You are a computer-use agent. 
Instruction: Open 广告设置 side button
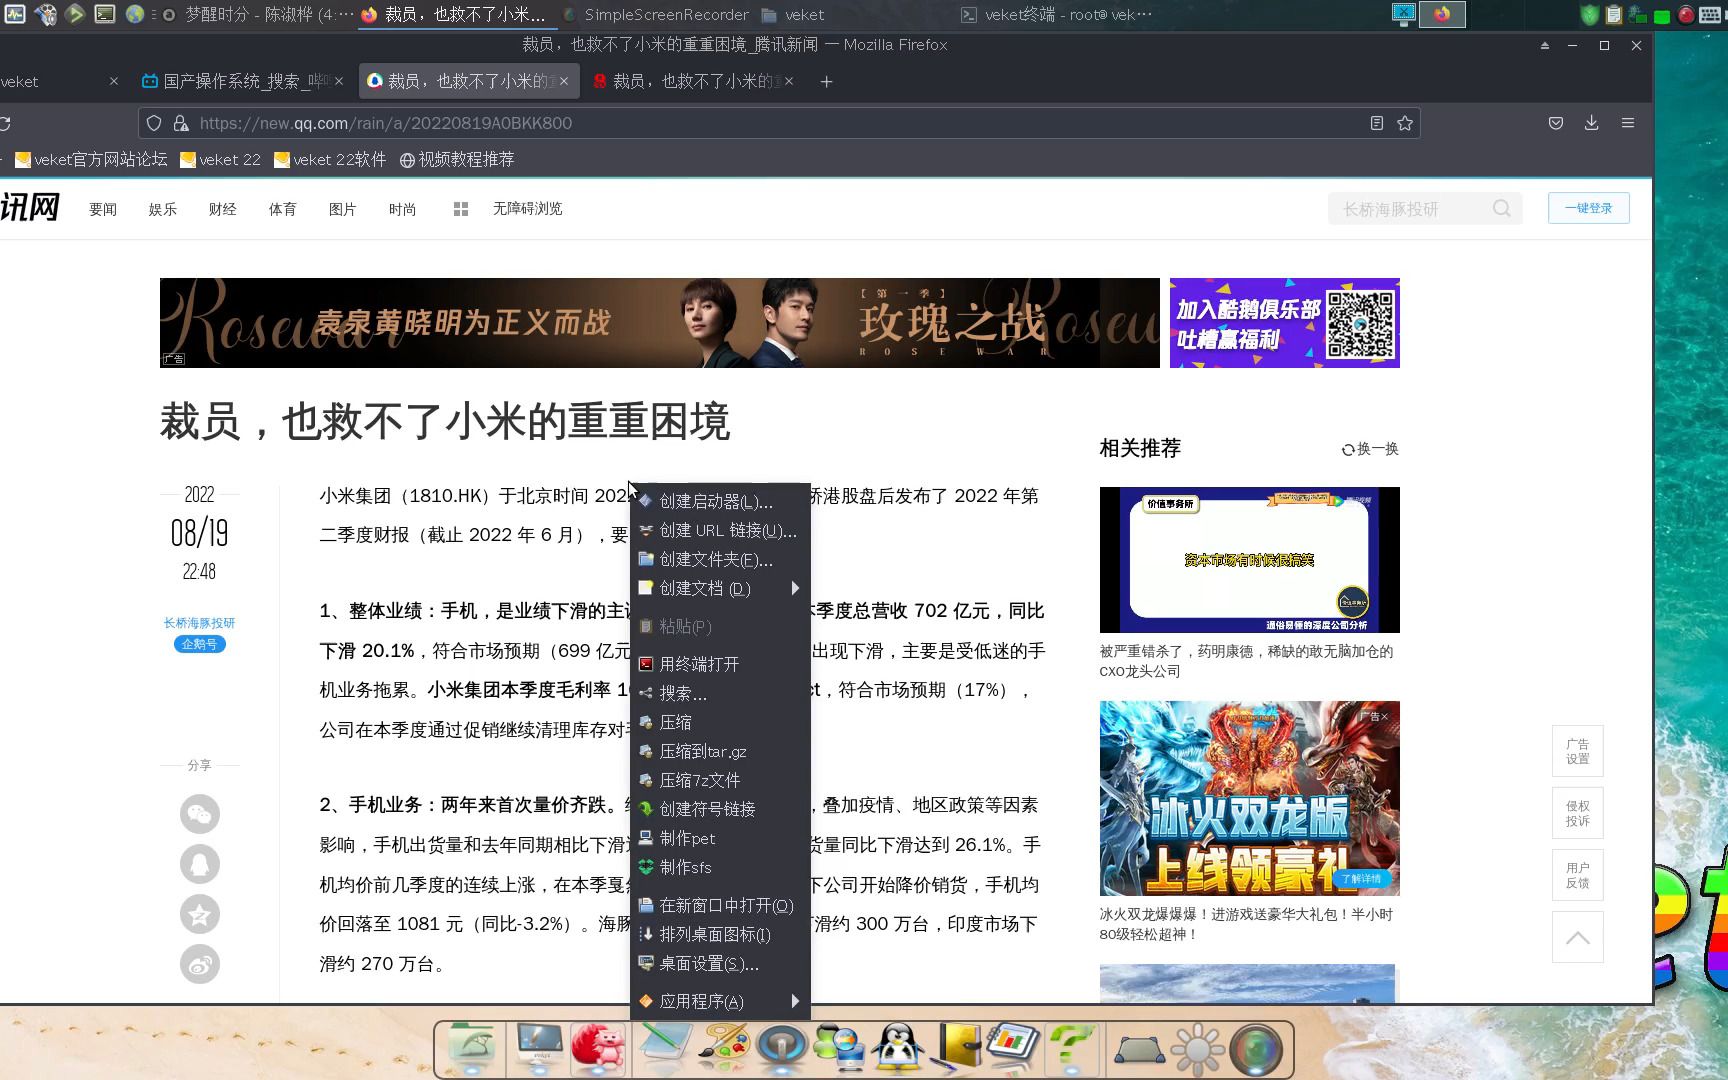tap(1578, 751)
